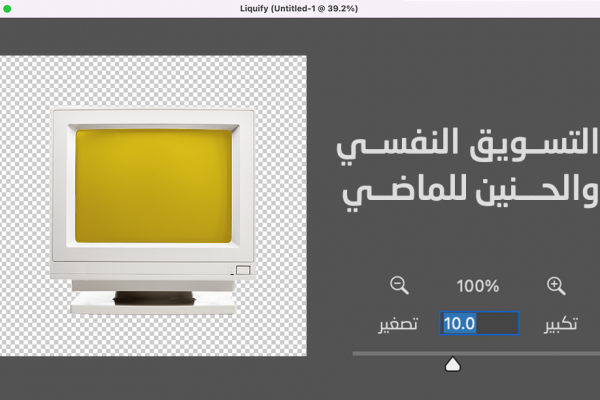
Task: Click the white slider thumb handle
Action: coord(453,365)
